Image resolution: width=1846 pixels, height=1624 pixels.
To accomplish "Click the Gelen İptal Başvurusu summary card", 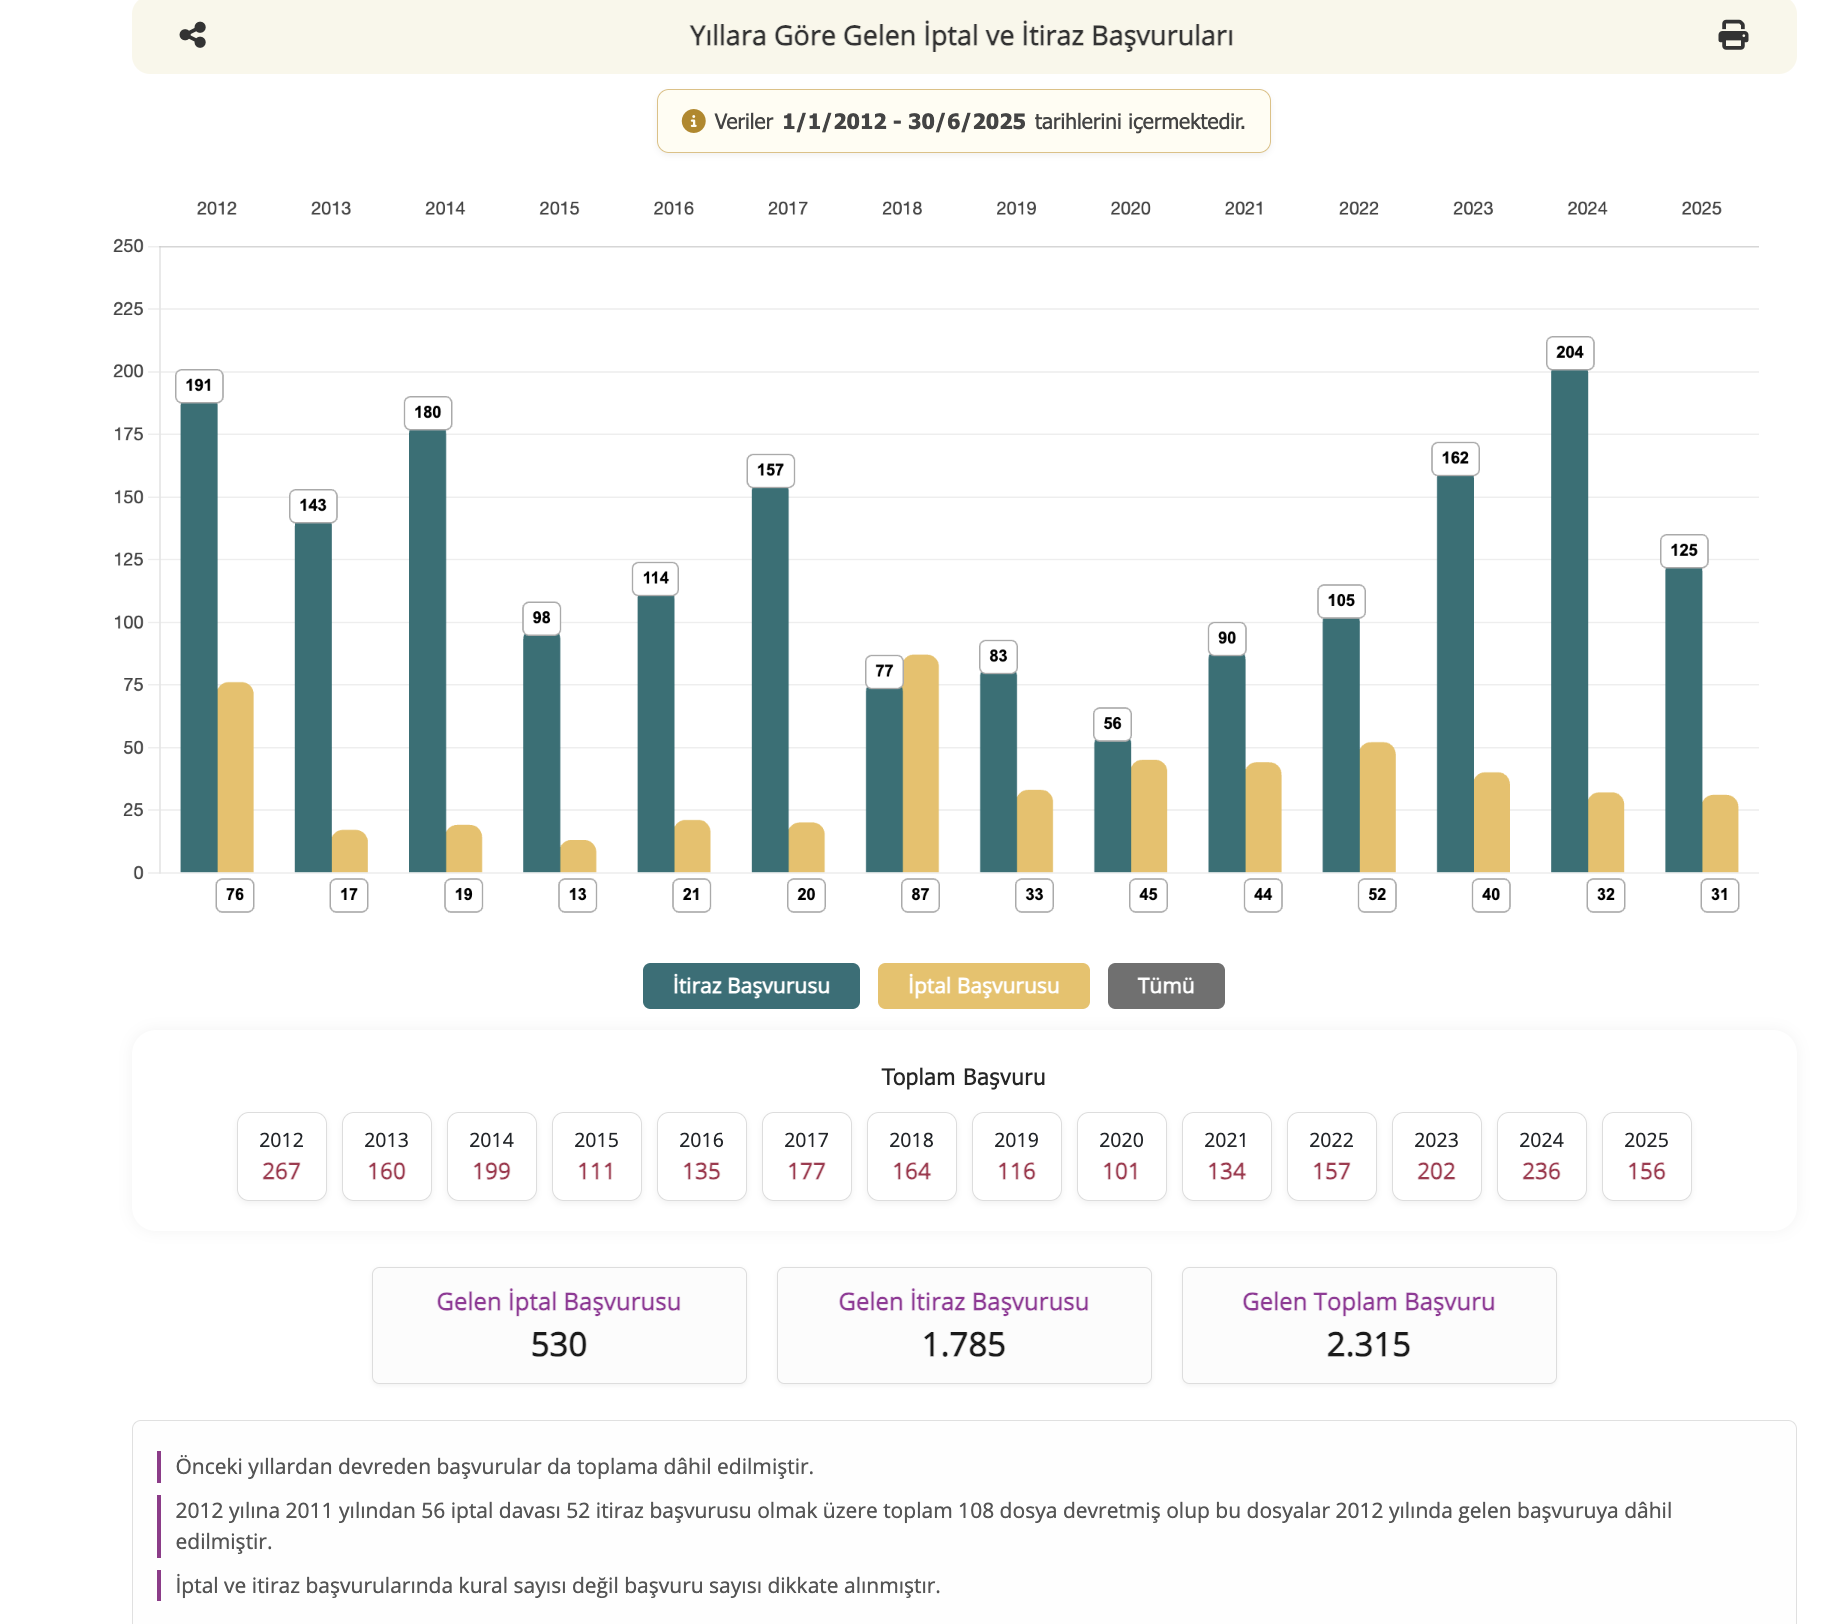I will coord(559,1325).
